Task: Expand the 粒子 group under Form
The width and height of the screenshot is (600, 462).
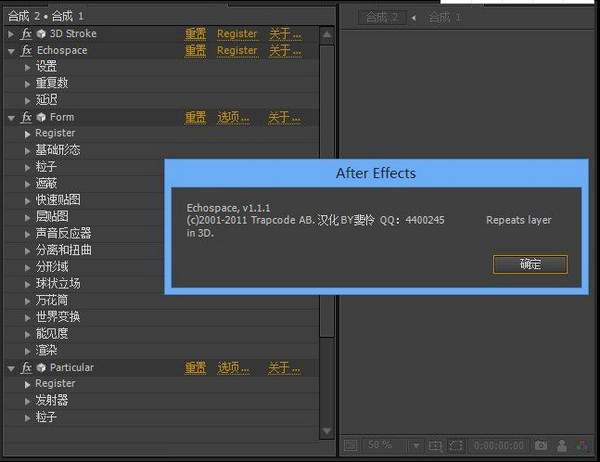Action: click(28, 168)
